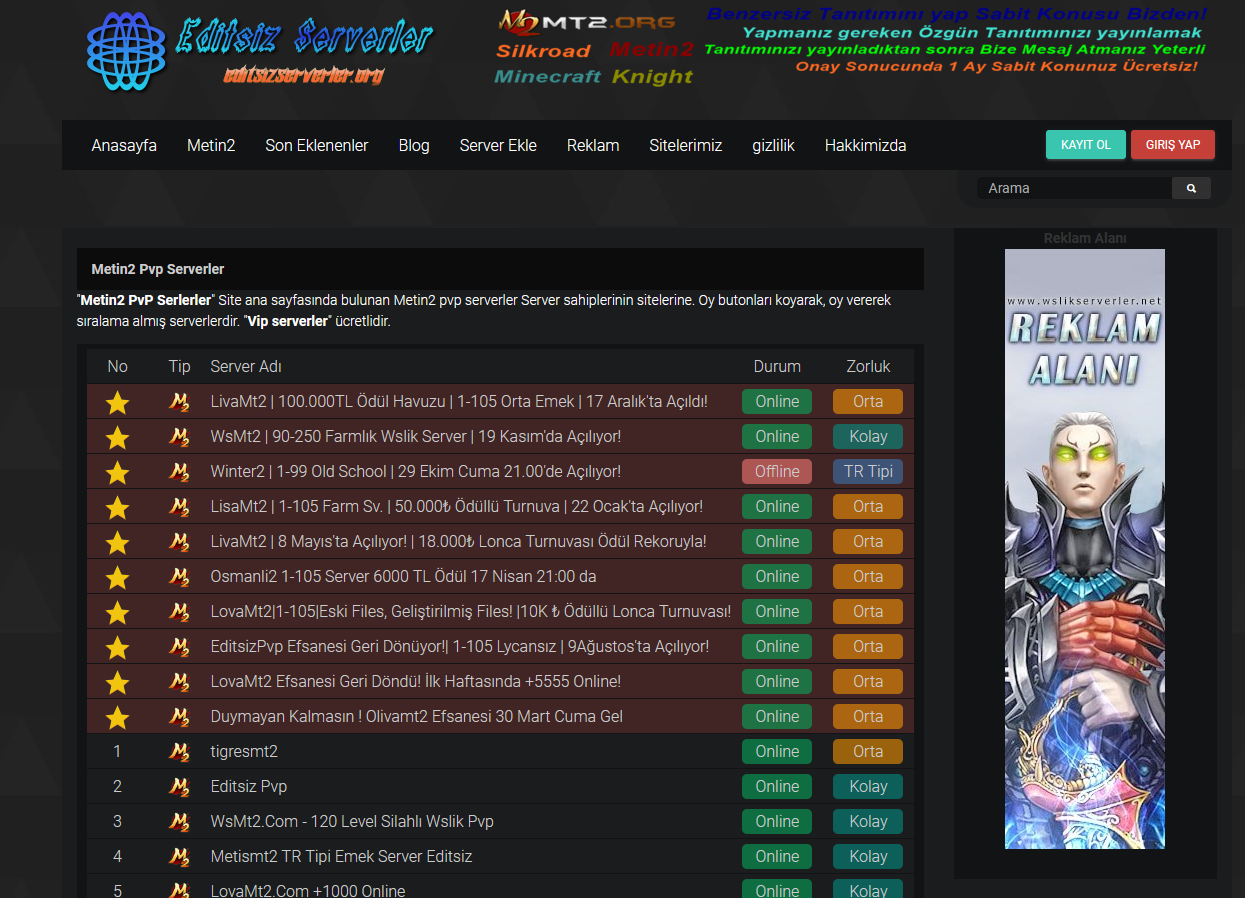Click the Metin2 type icon in Winter2 row
Image resolution: width=1245 pixels, height=898 pixels.
pyautogui.click(x=179, y=472)
